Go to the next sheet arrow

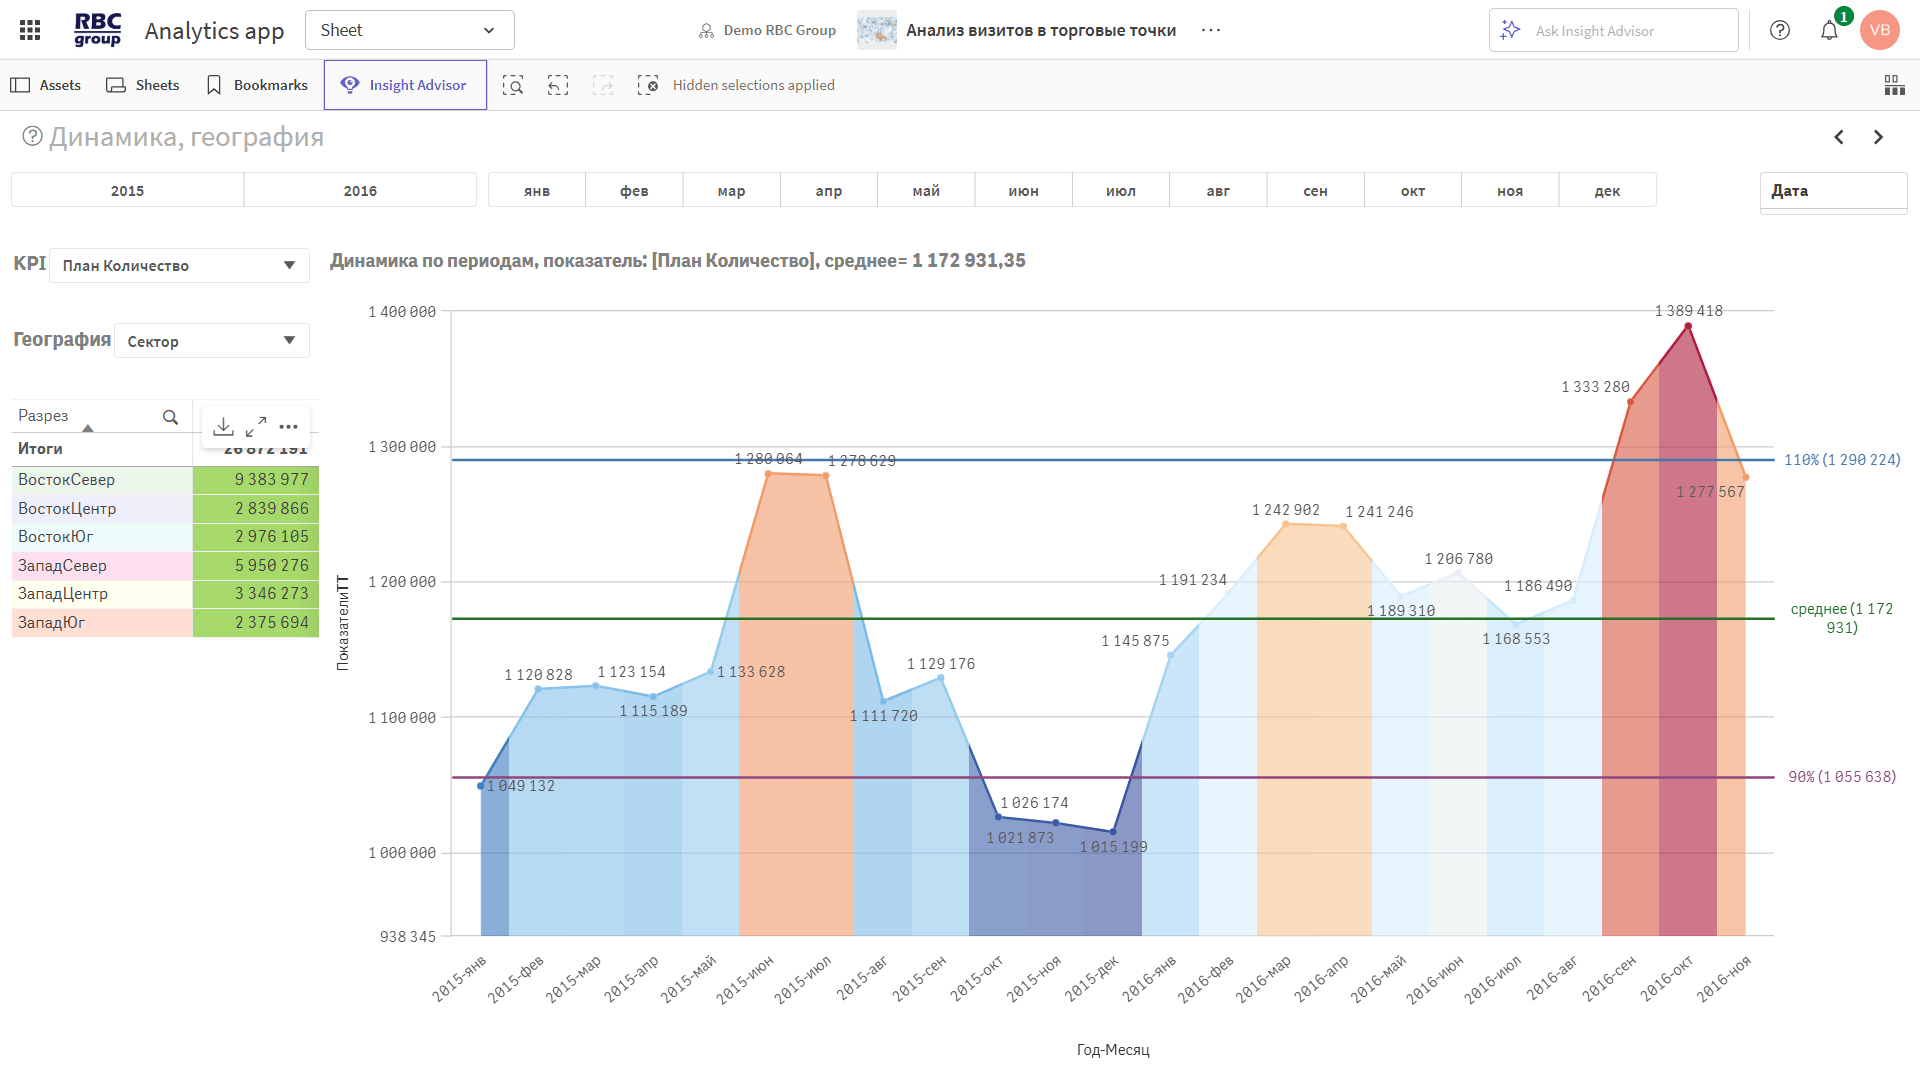pos(1878,137)
